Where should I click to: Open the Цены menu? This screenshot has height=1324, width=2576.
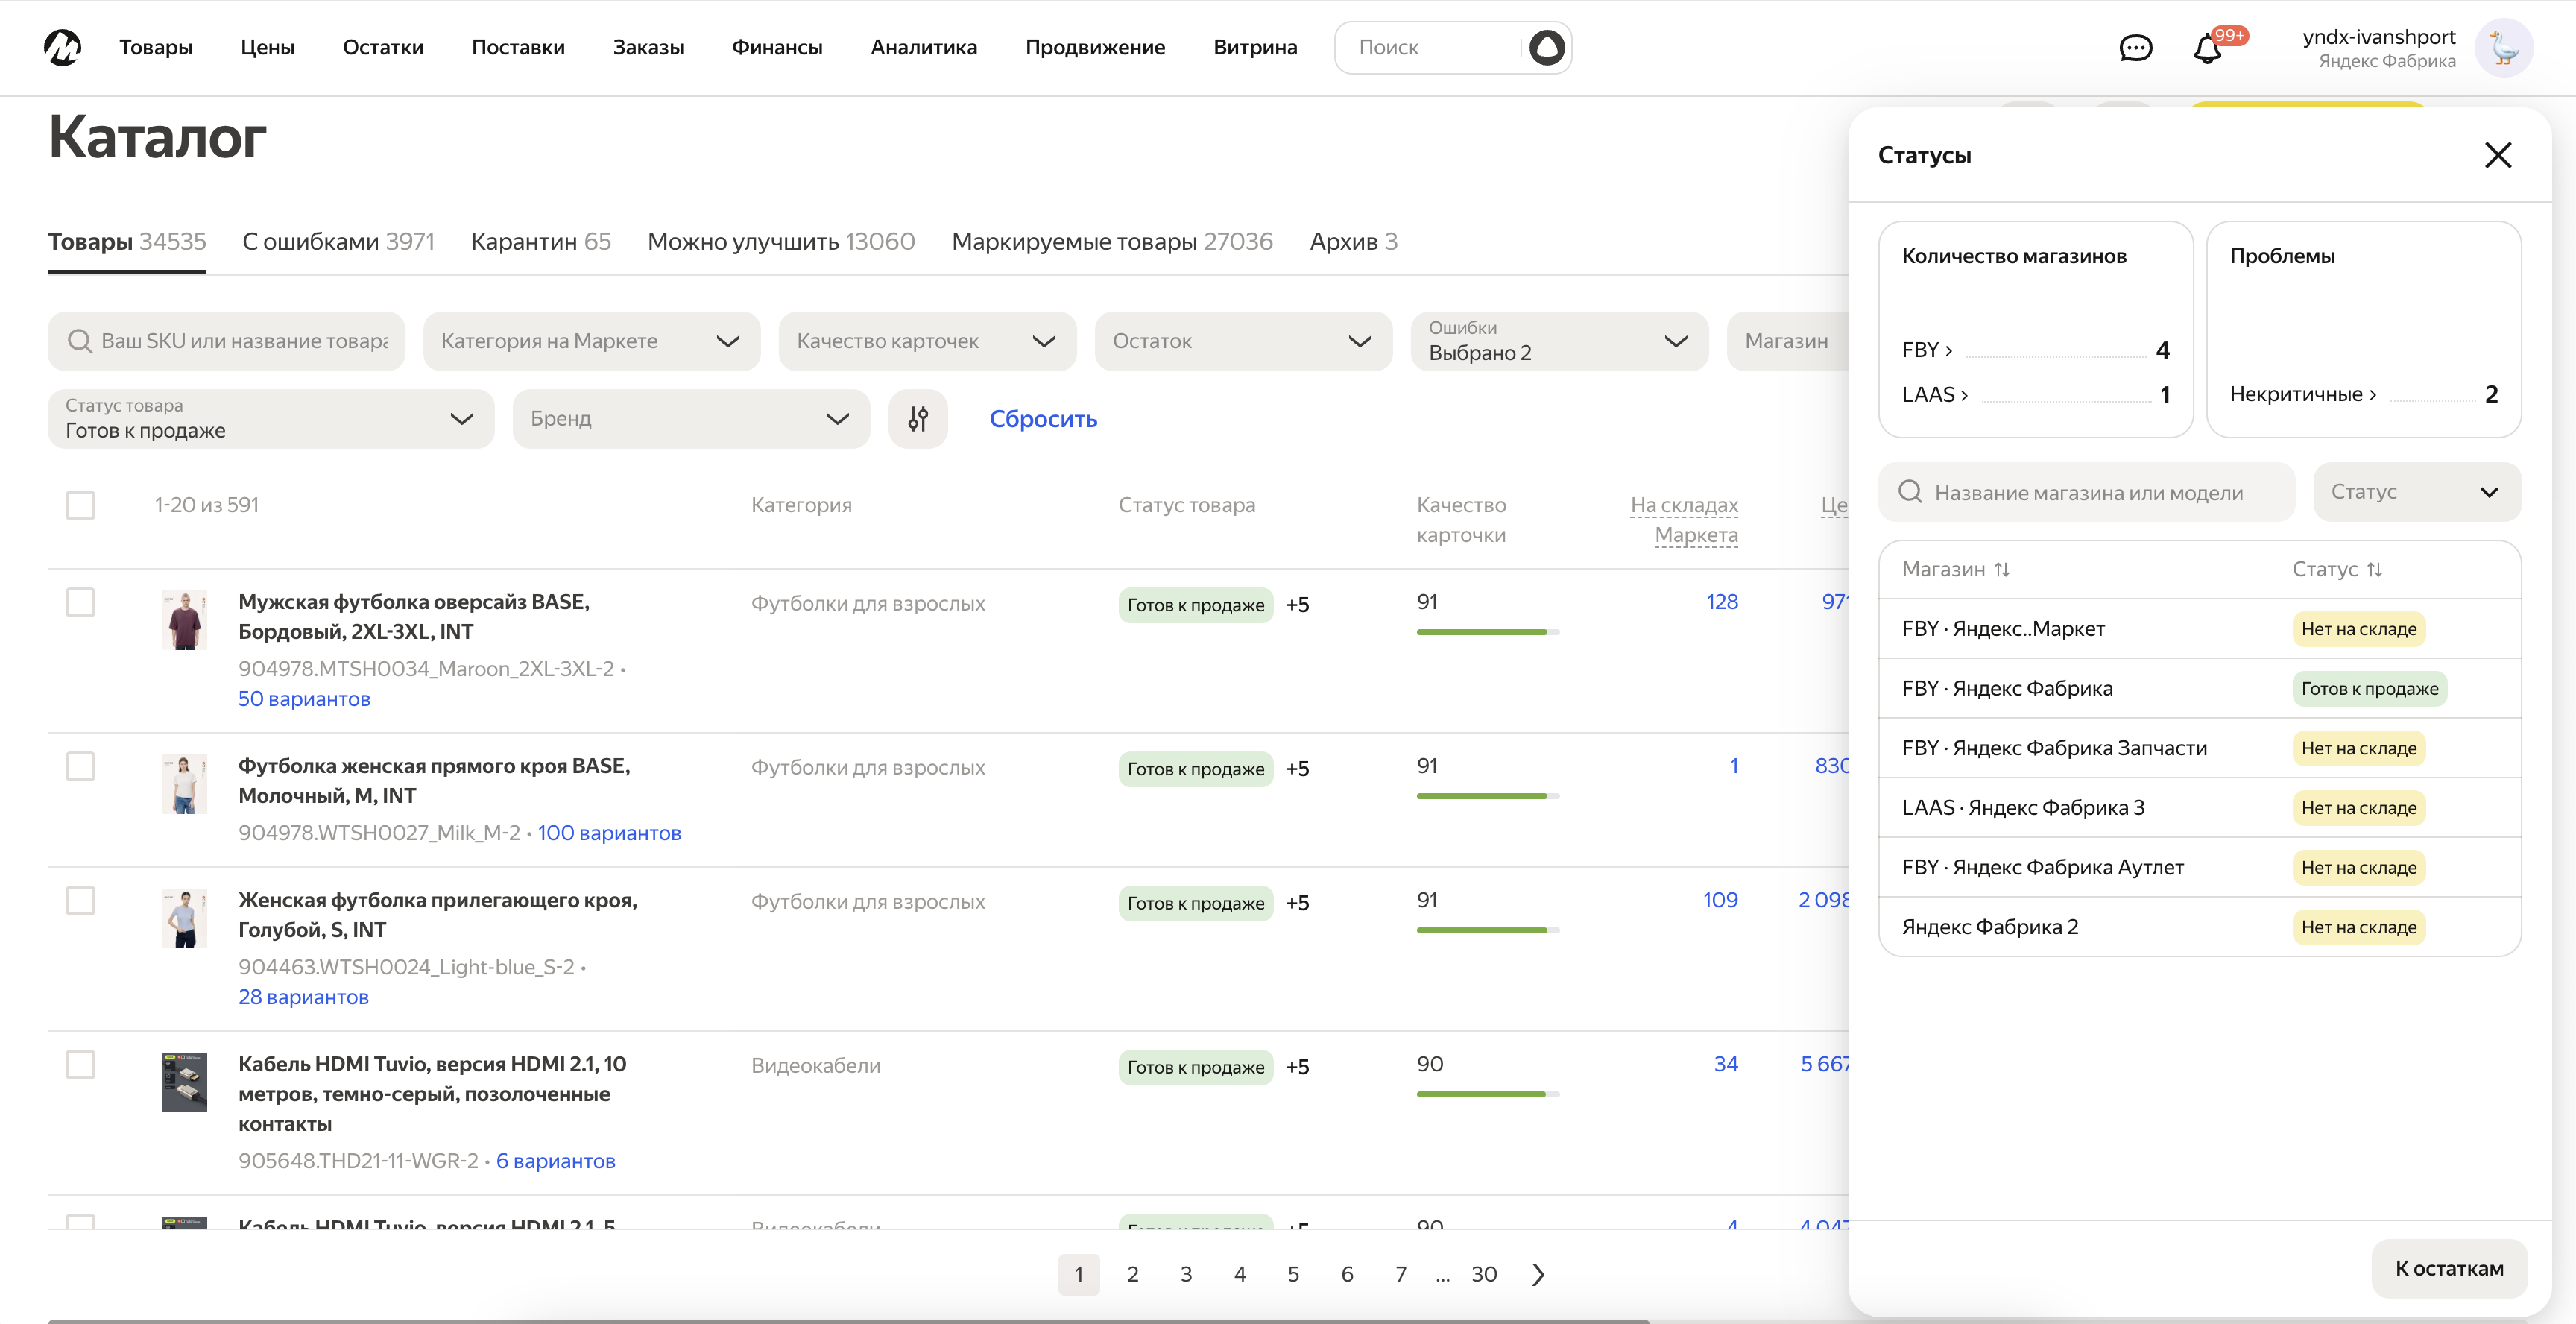(x=267, y=47)
